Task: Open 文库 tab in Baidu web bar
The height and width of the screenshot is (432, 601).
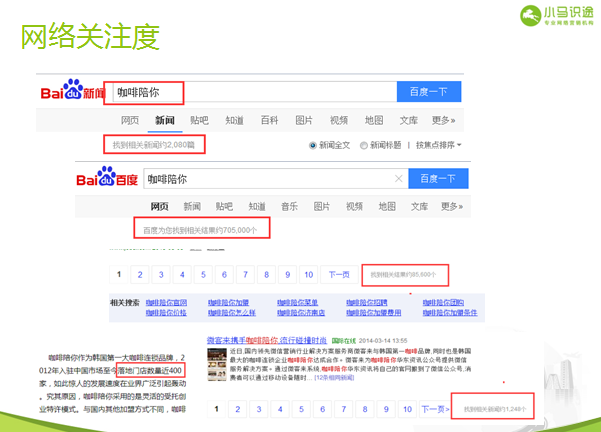Action: [x=419, y=207]
